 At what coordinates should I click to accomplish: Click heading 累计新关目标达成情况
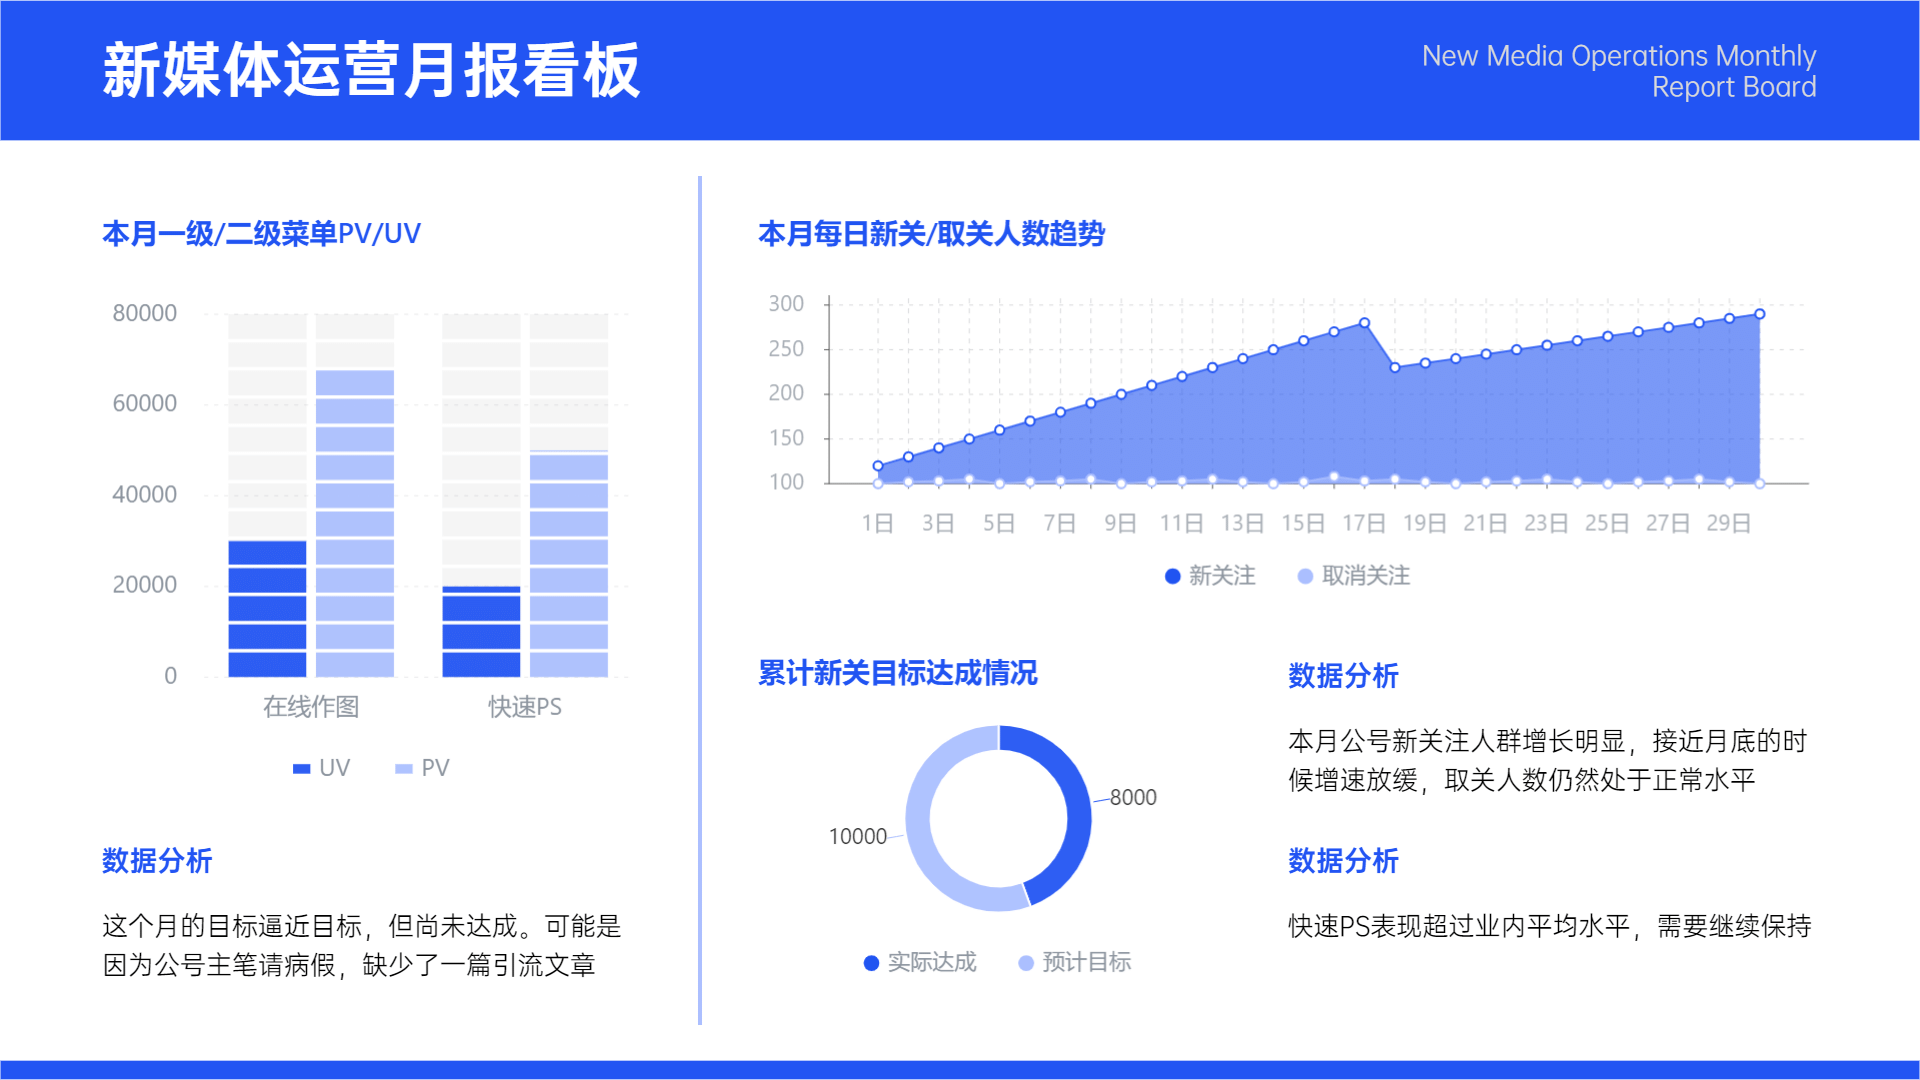coord(898,673)
